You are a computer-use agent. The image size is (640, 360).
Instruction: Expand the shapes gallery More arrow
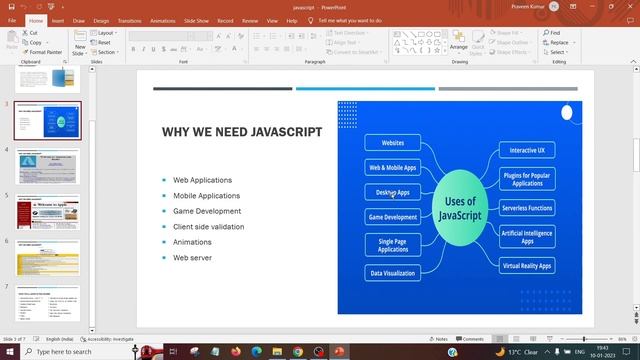pos(445,51)
